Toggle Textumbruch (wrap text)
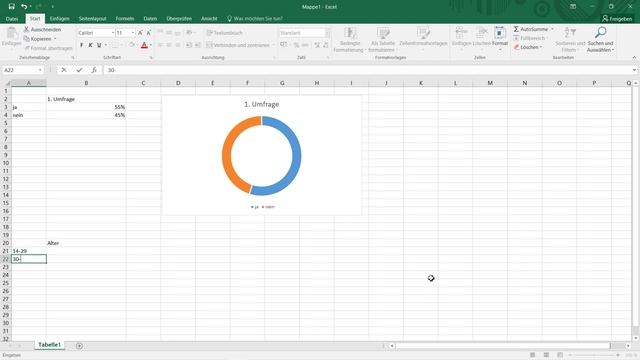 coord(224,33)
